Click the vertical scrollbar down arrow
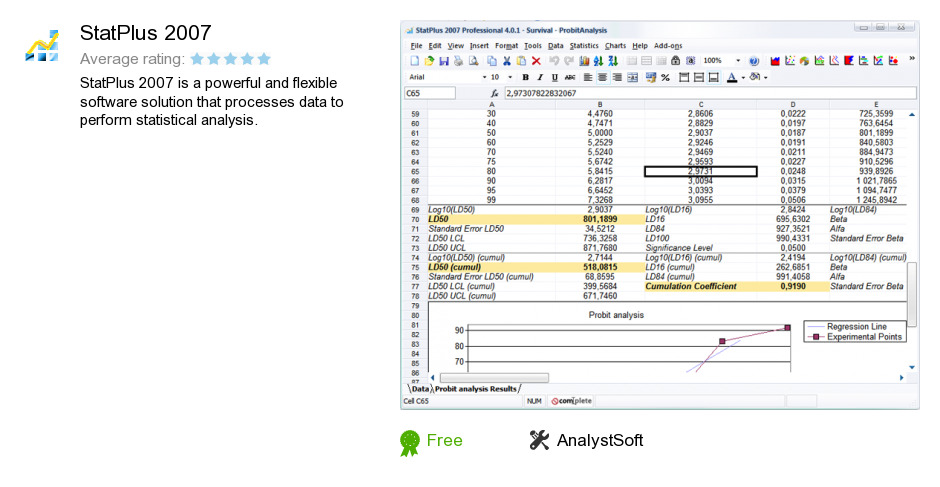The height and width of the screenshot is (487, 940). click(x=912, y=368)
